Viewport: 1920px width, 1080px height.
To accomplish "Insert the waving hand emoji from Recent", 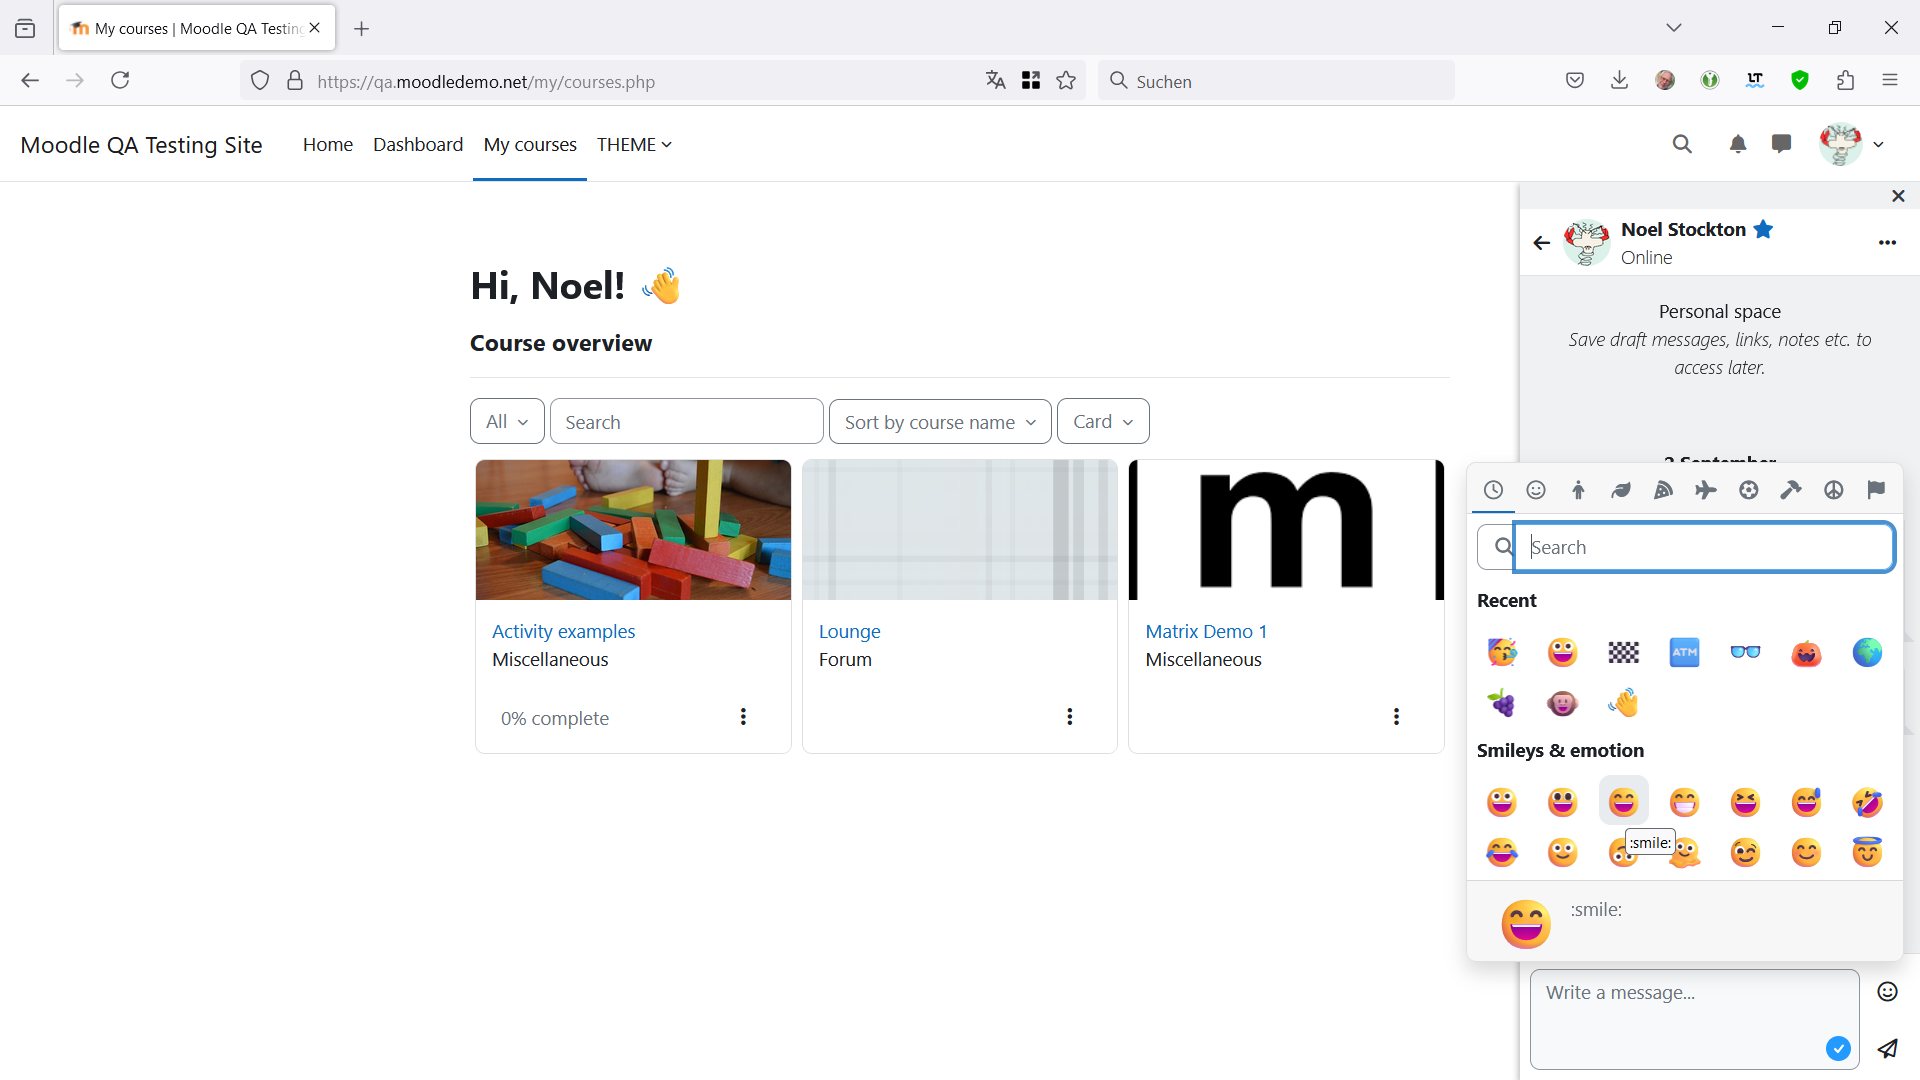I will point(1624,703).
